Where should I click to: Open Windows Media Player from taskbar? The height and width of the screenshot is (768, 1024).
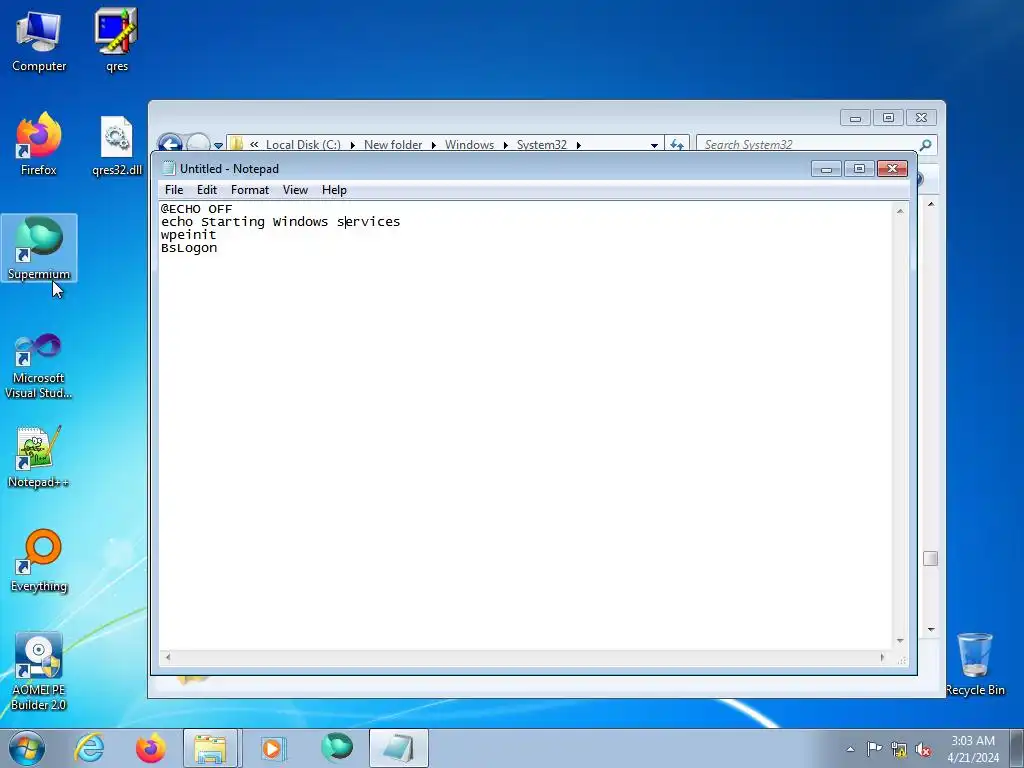pyautogui.click(x=272, y=748)
